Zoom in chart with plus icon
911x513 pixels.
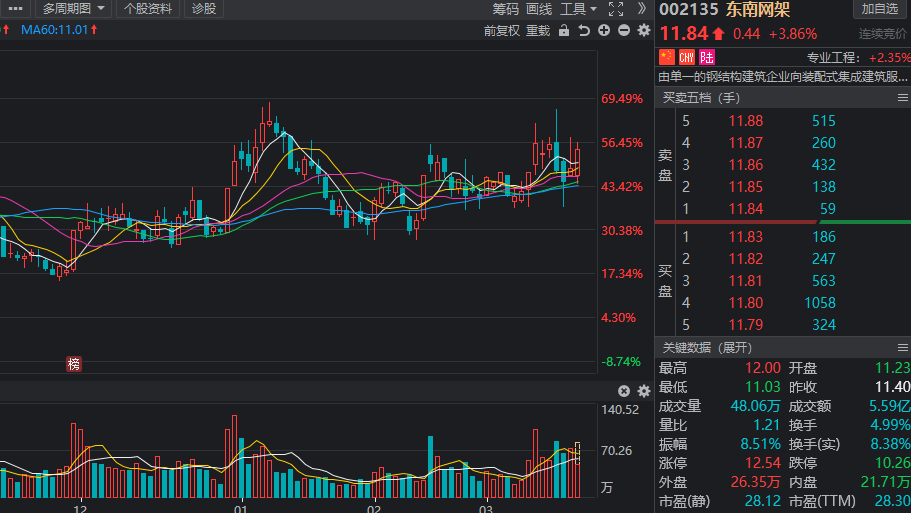(604, 30)
